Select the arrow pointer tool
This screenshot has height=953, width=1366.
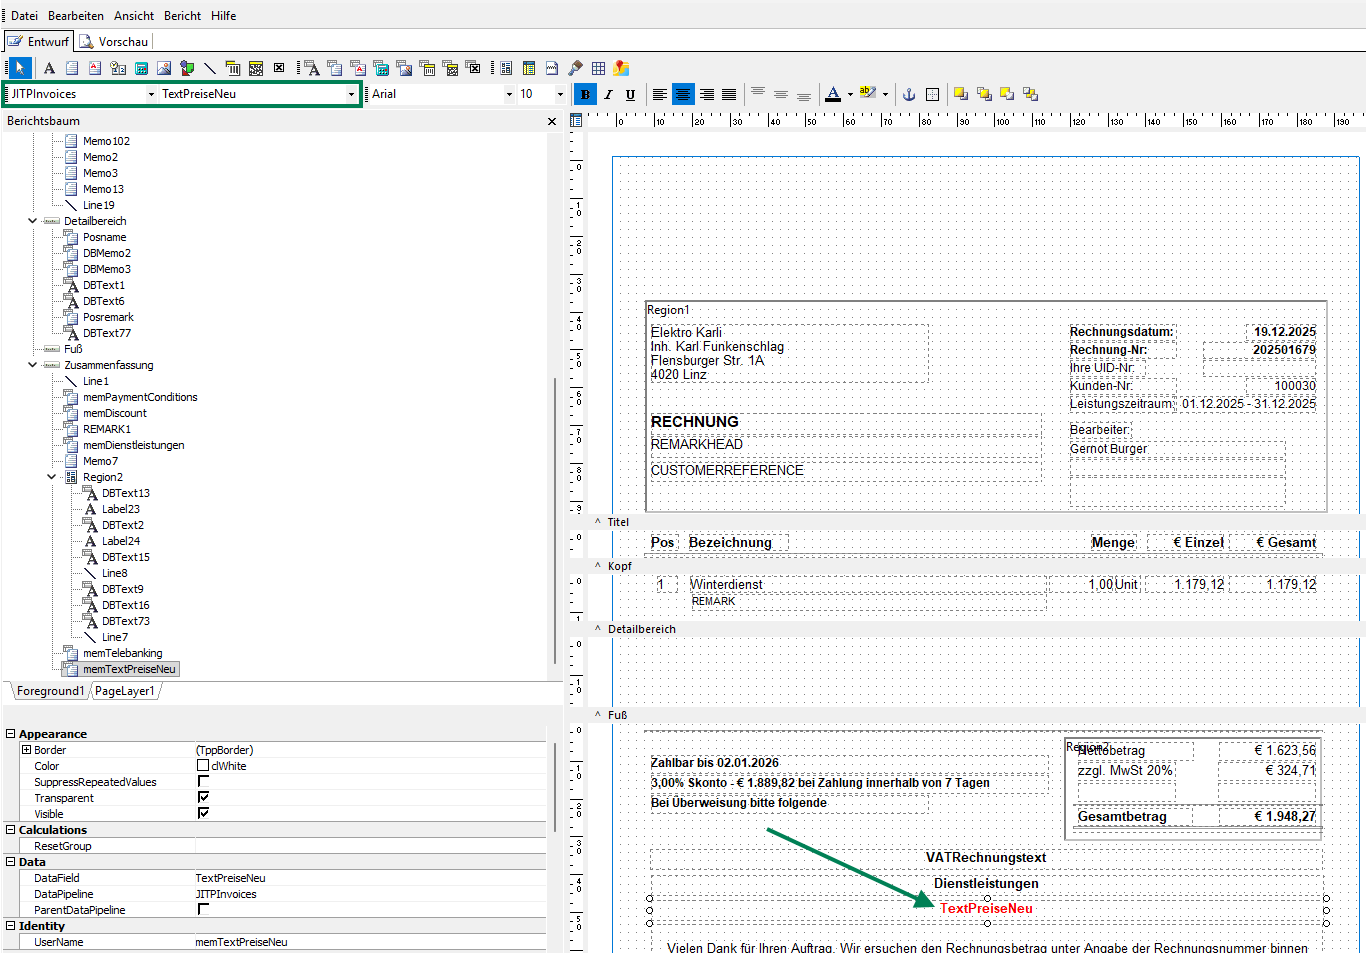[x=20, y=68]
